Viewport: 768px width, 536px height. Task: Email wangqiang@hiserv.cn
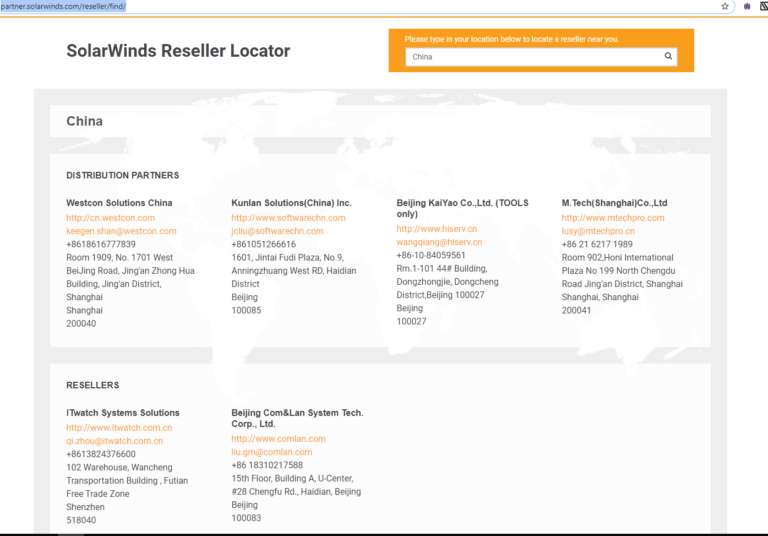439,242
